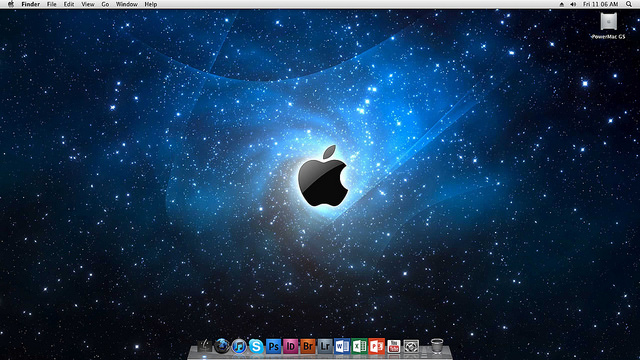Screen dimensions: 640x360
Task: Launch InDesign from the Dock
Action: click(x=290, y=347)
